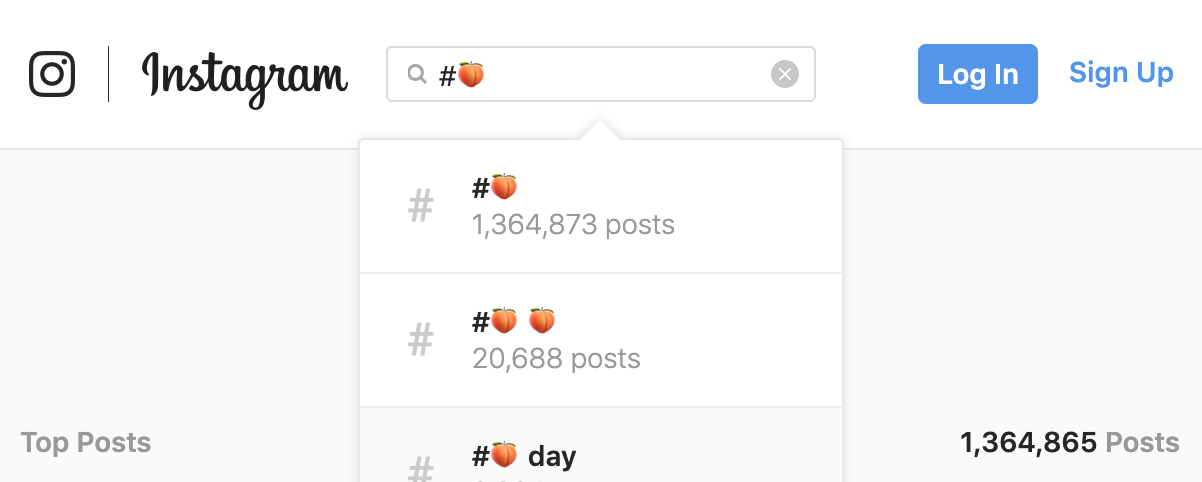Click the Top Posts heading
The image size is (1202, 482).
[x=86, y=443]
